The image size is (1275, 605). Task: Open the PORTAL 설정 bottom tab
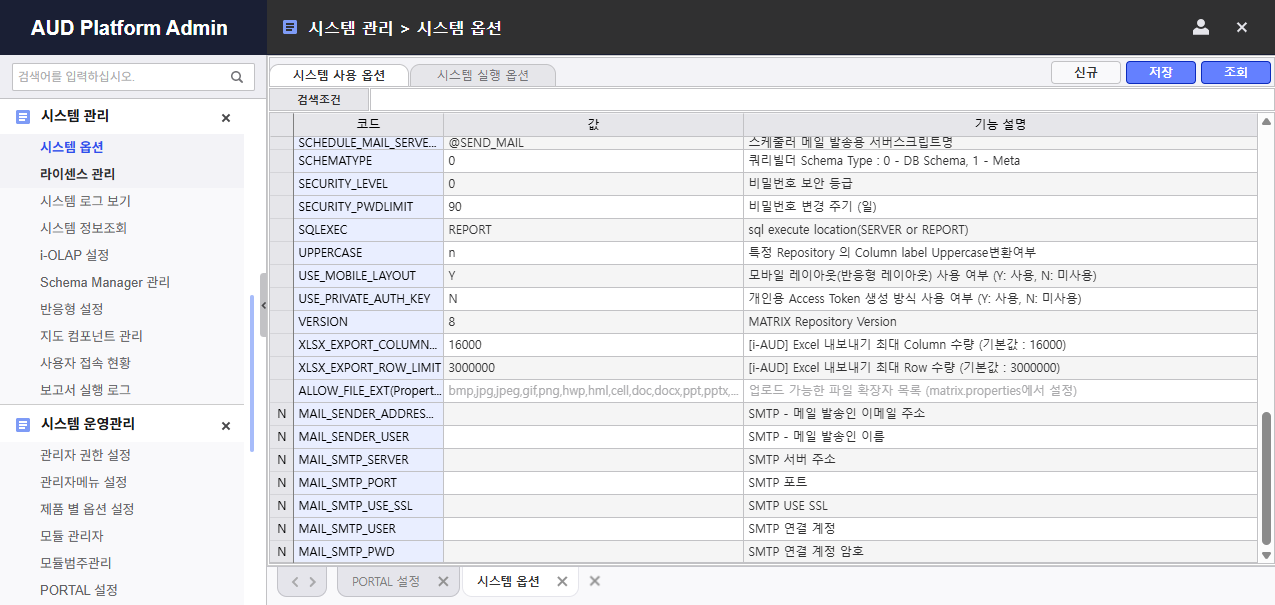386,581
